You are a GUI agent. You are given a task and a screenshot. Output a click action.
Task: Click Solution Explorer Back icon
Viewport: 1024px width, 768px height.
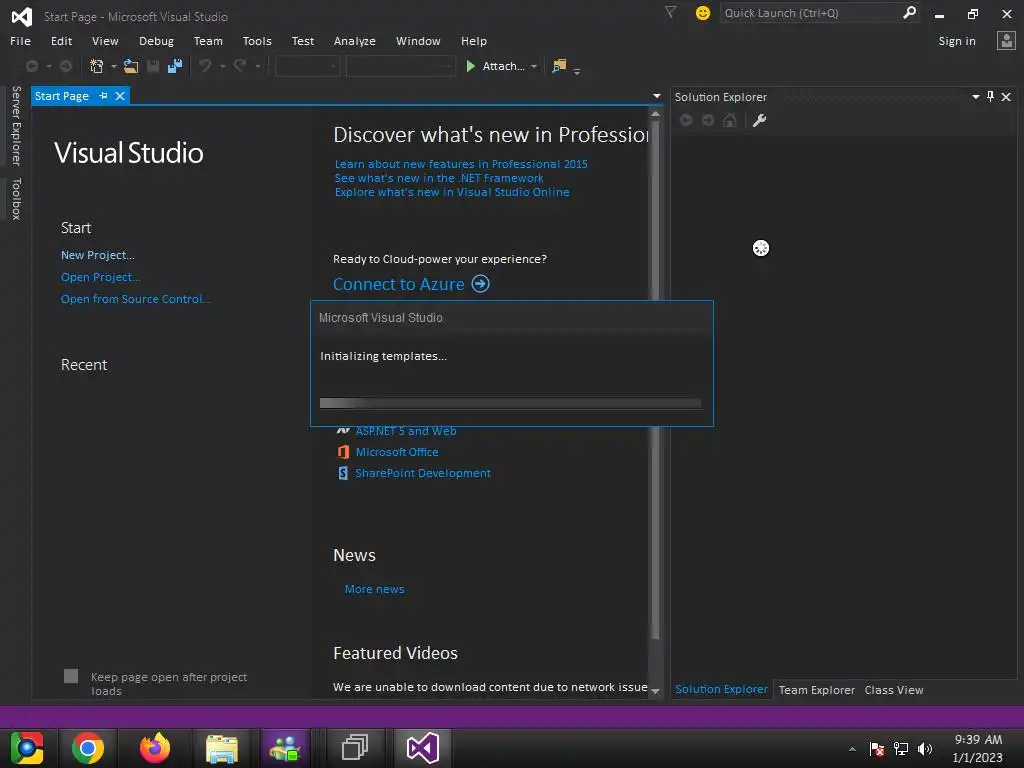click(x=686, y=120)
